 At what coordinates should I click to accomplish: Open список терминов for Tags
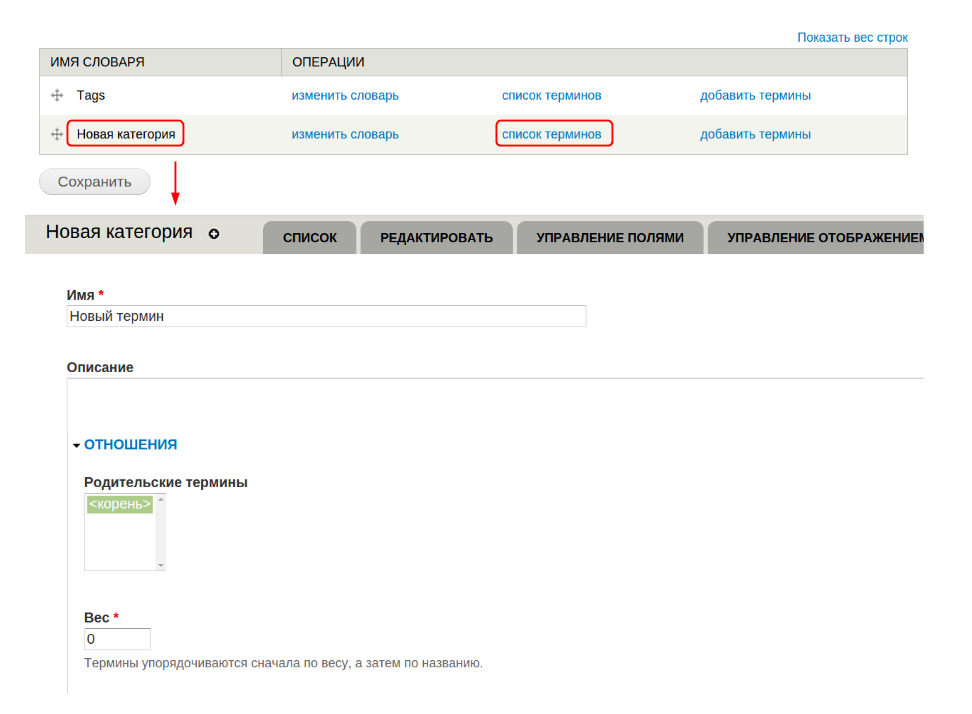click(x=551, y=96)
